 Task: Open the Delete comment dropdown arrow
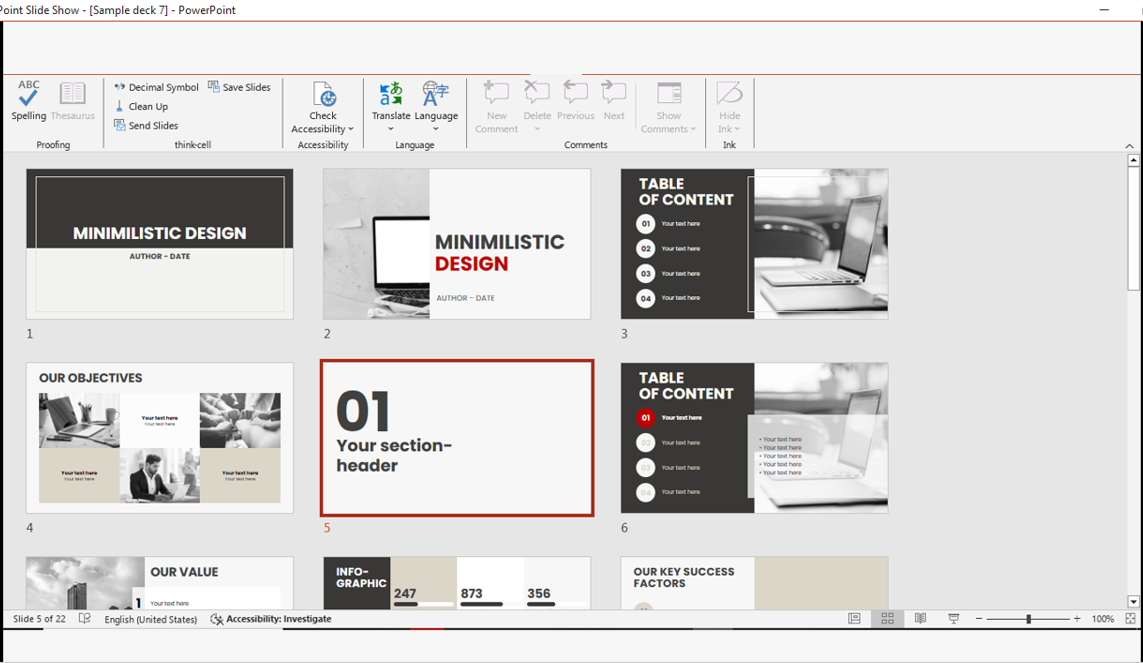click(x=537, y=129)
